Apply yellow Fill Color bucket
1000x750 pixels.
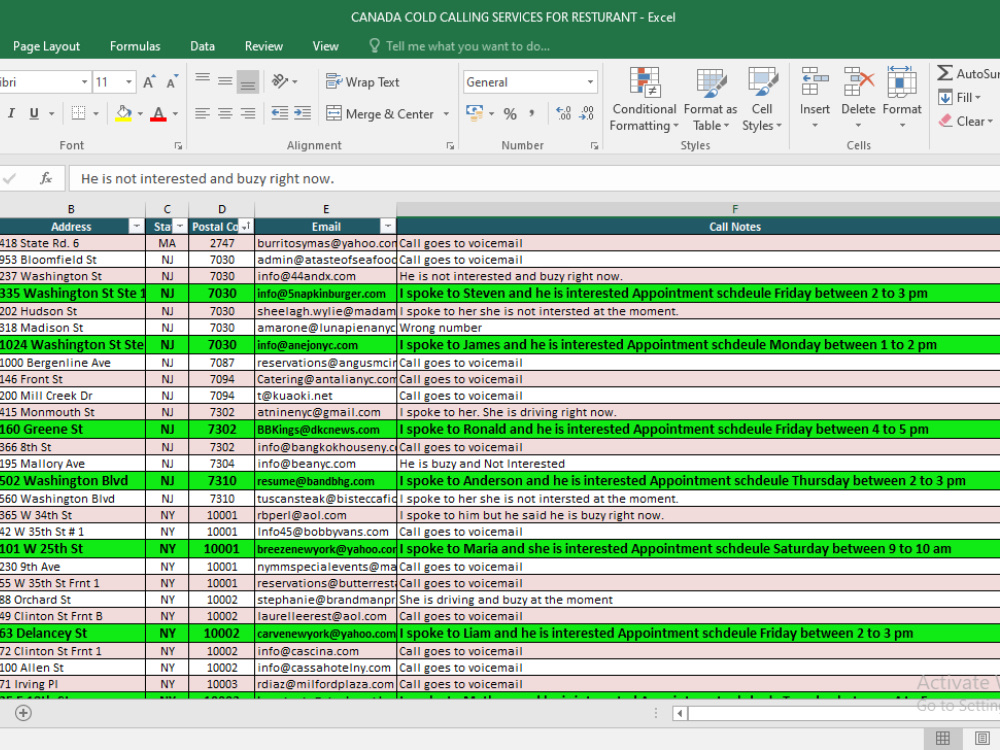click(124, 114)
